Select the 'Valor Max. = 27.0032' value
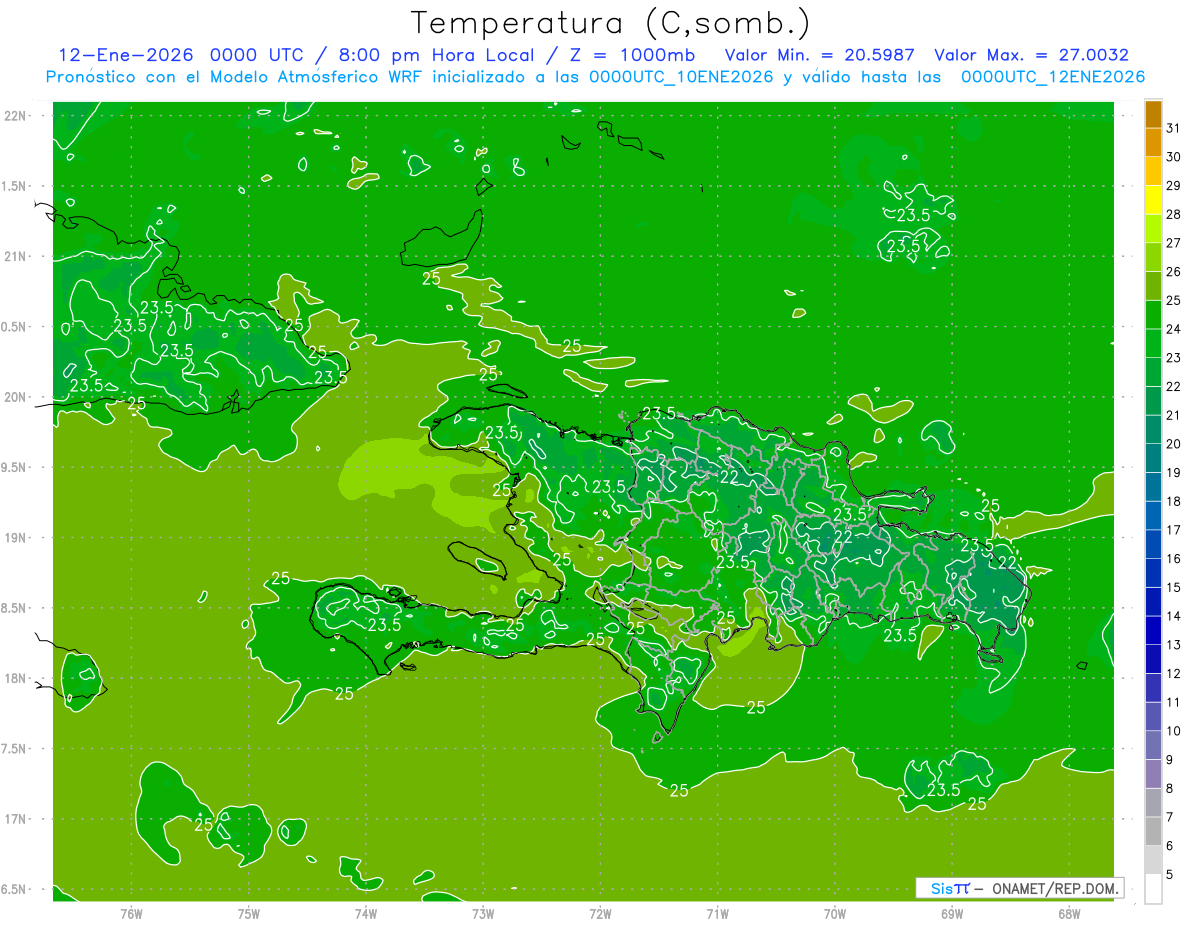The image size is (1200, 927). 1032,55
